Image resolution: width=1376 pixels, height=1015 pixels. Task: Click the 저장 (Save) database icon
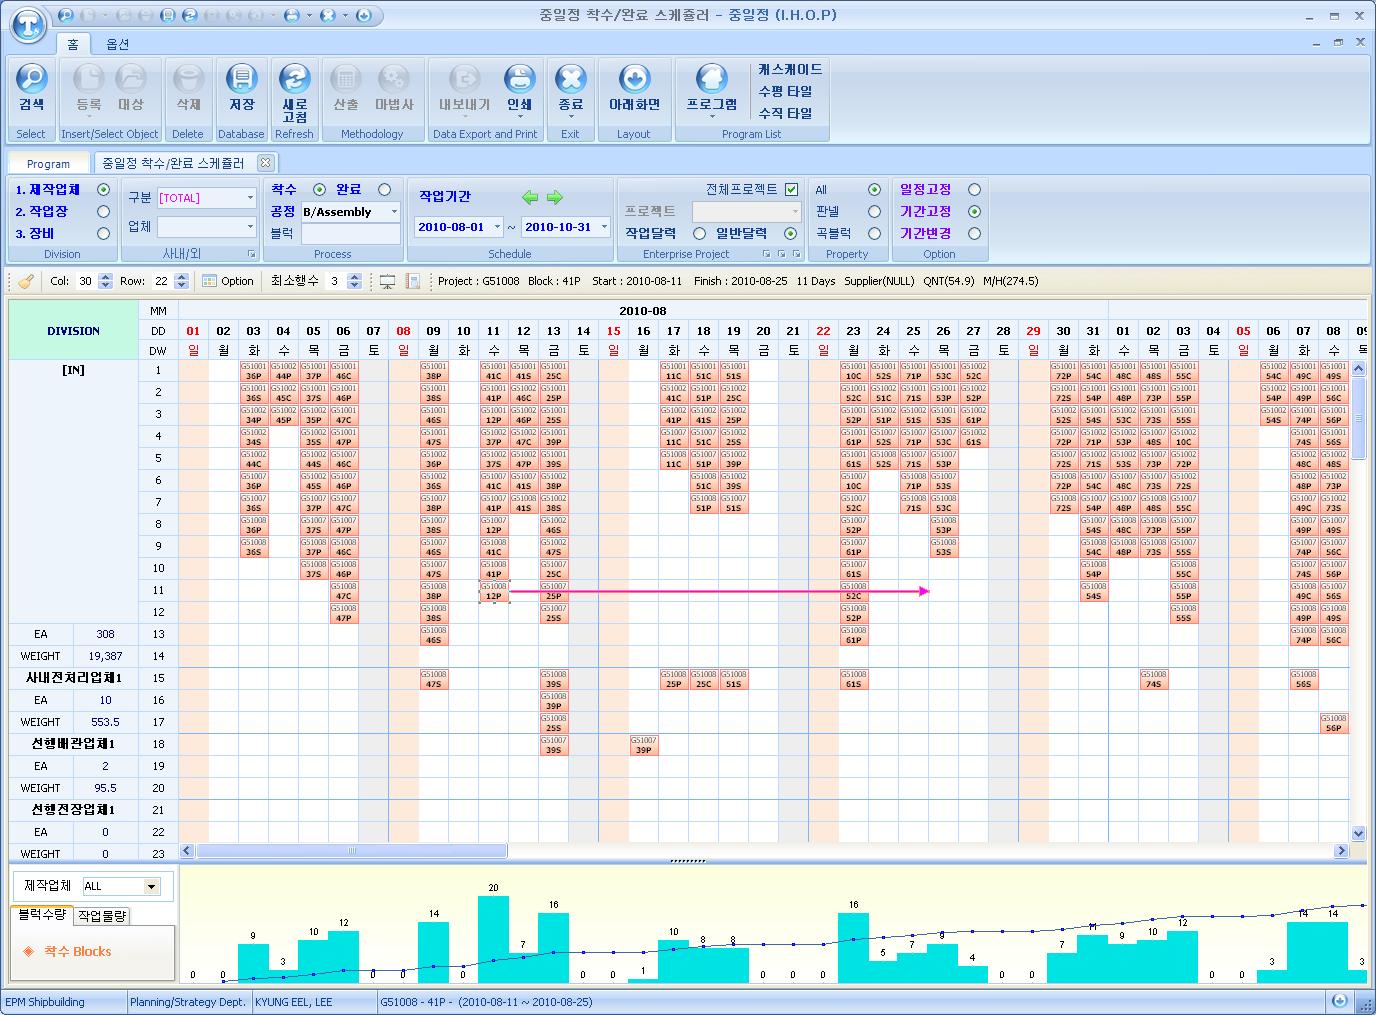click(x=241, y=80)
